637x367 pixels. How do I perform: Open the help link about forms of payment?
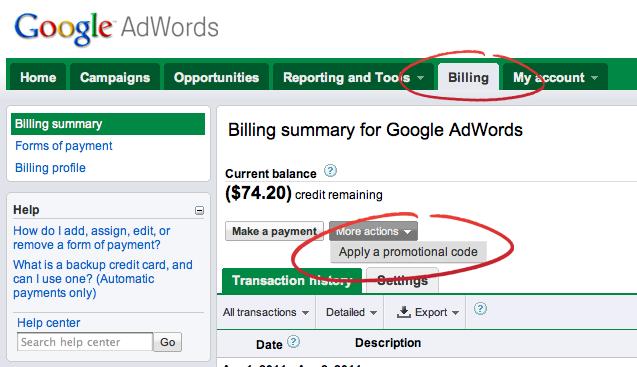(91, 238)
